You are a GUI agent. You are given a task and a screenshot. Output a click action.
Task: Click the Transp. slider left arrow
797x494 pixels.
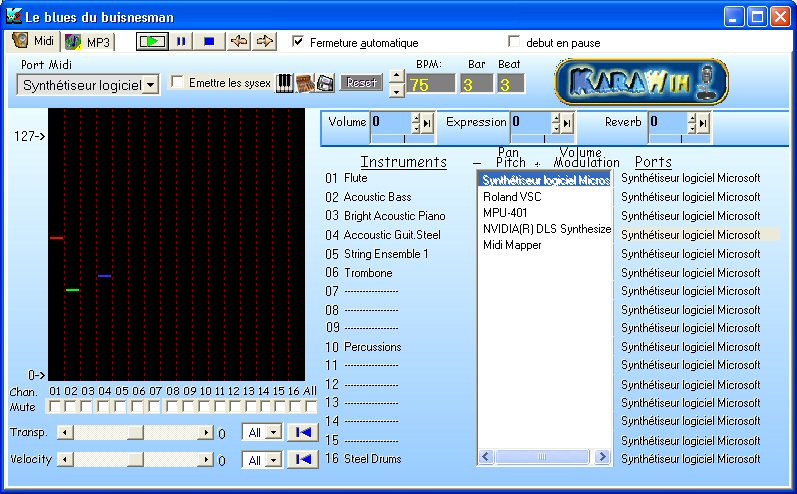click(65, 433)
